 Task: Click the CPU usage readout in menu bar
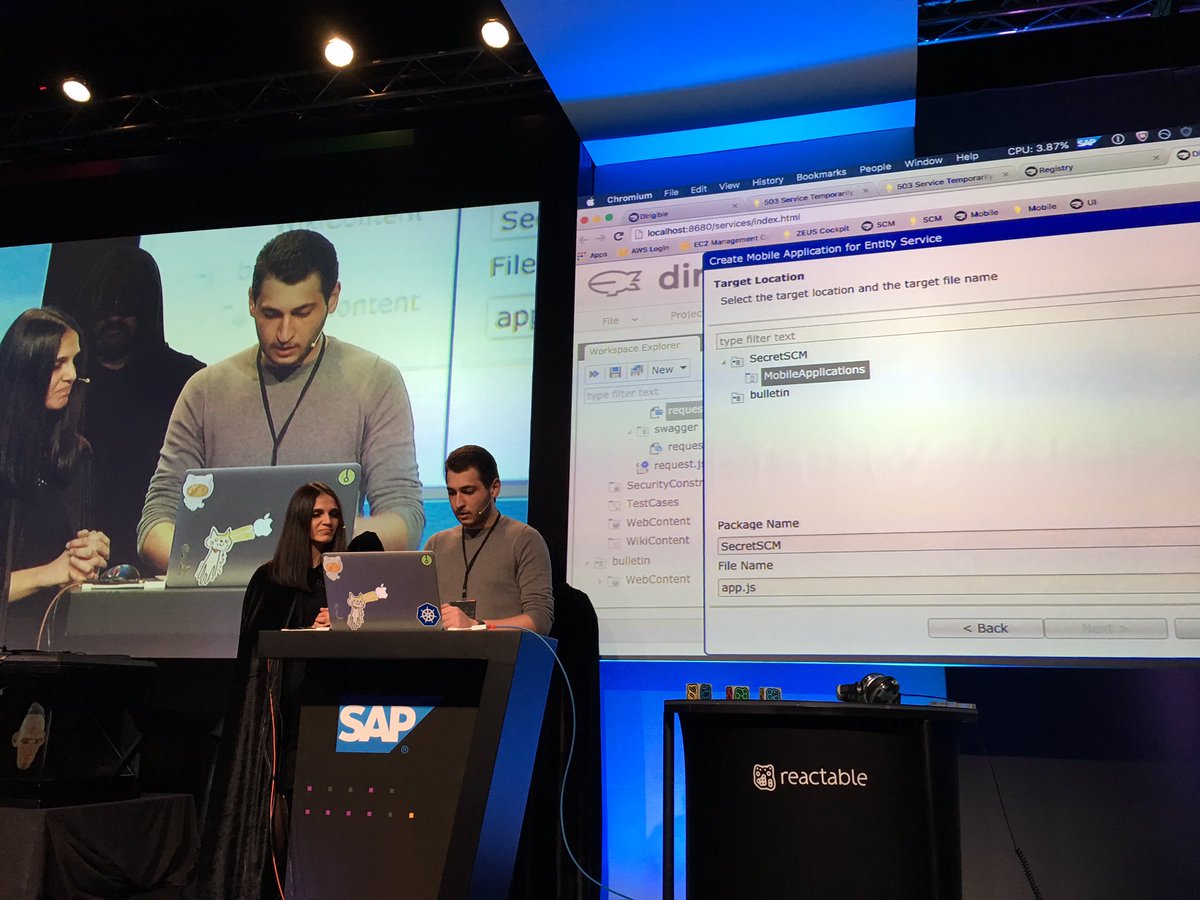[1037, 148]
